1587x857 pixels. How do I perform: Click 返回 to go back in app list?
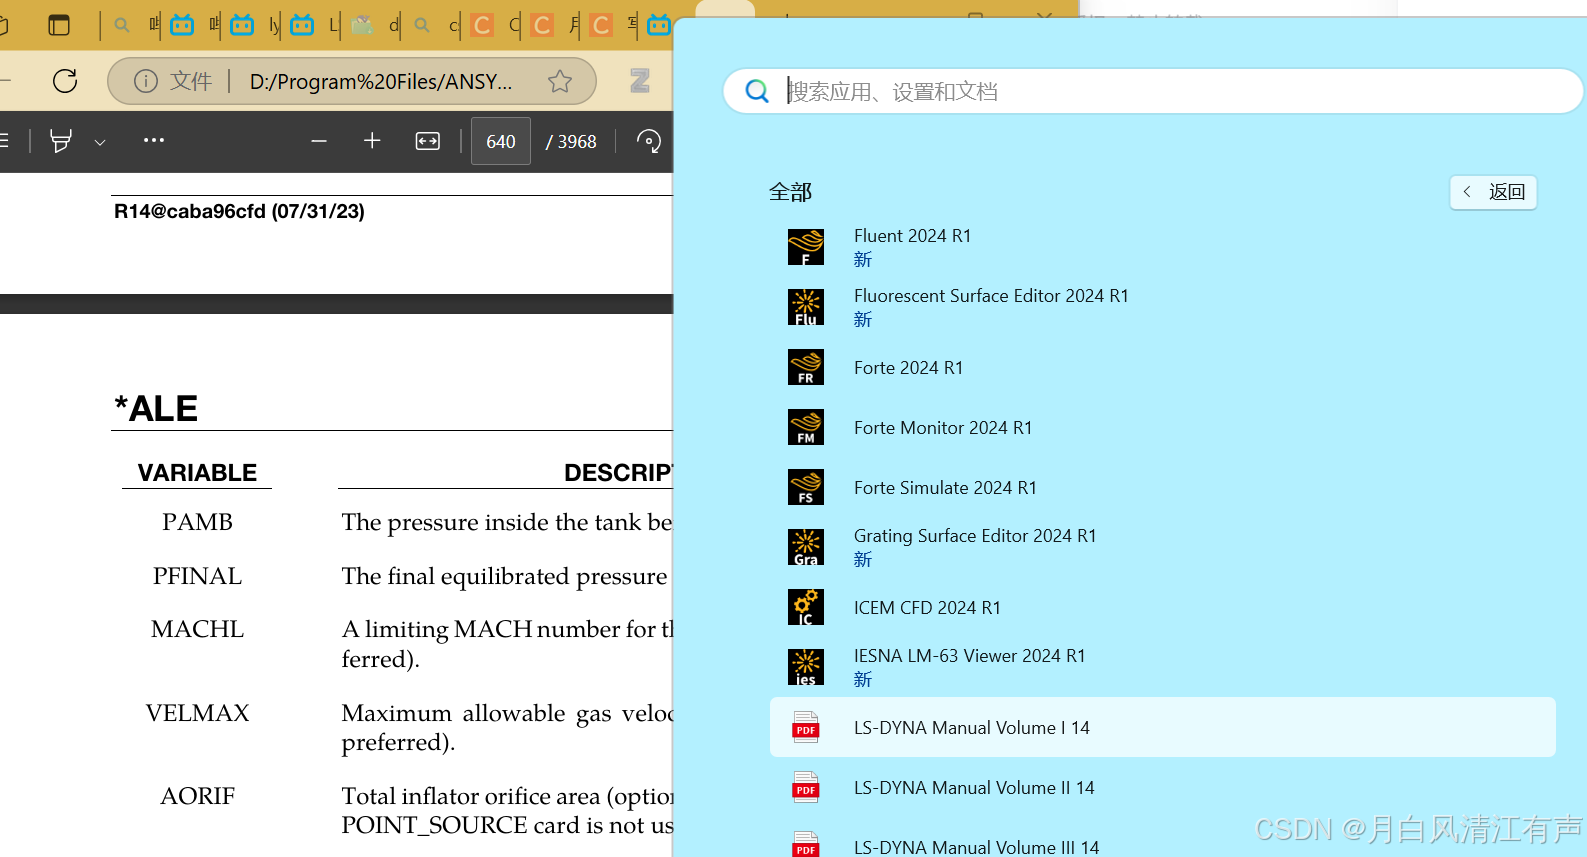(1493, 192)
